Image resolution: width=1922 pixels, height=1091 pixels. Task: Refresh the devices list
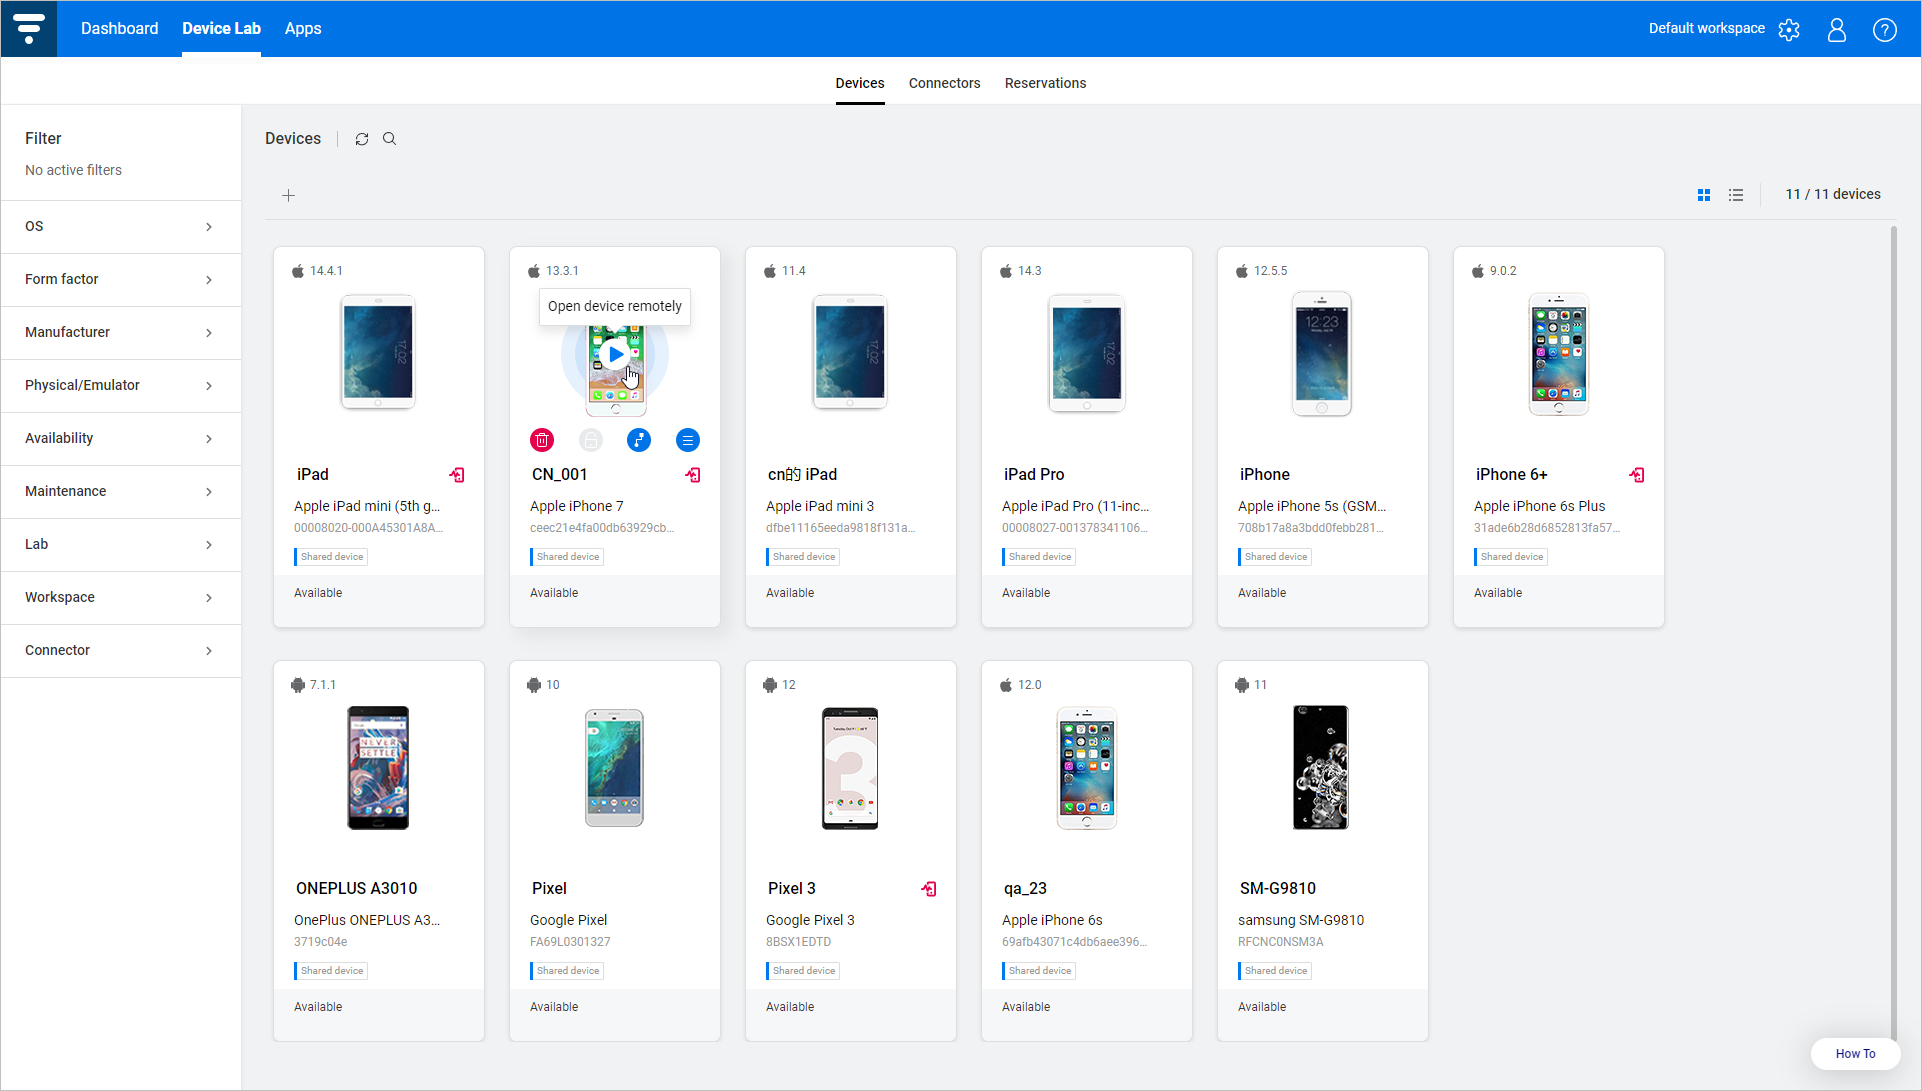[x=362, y=139]
